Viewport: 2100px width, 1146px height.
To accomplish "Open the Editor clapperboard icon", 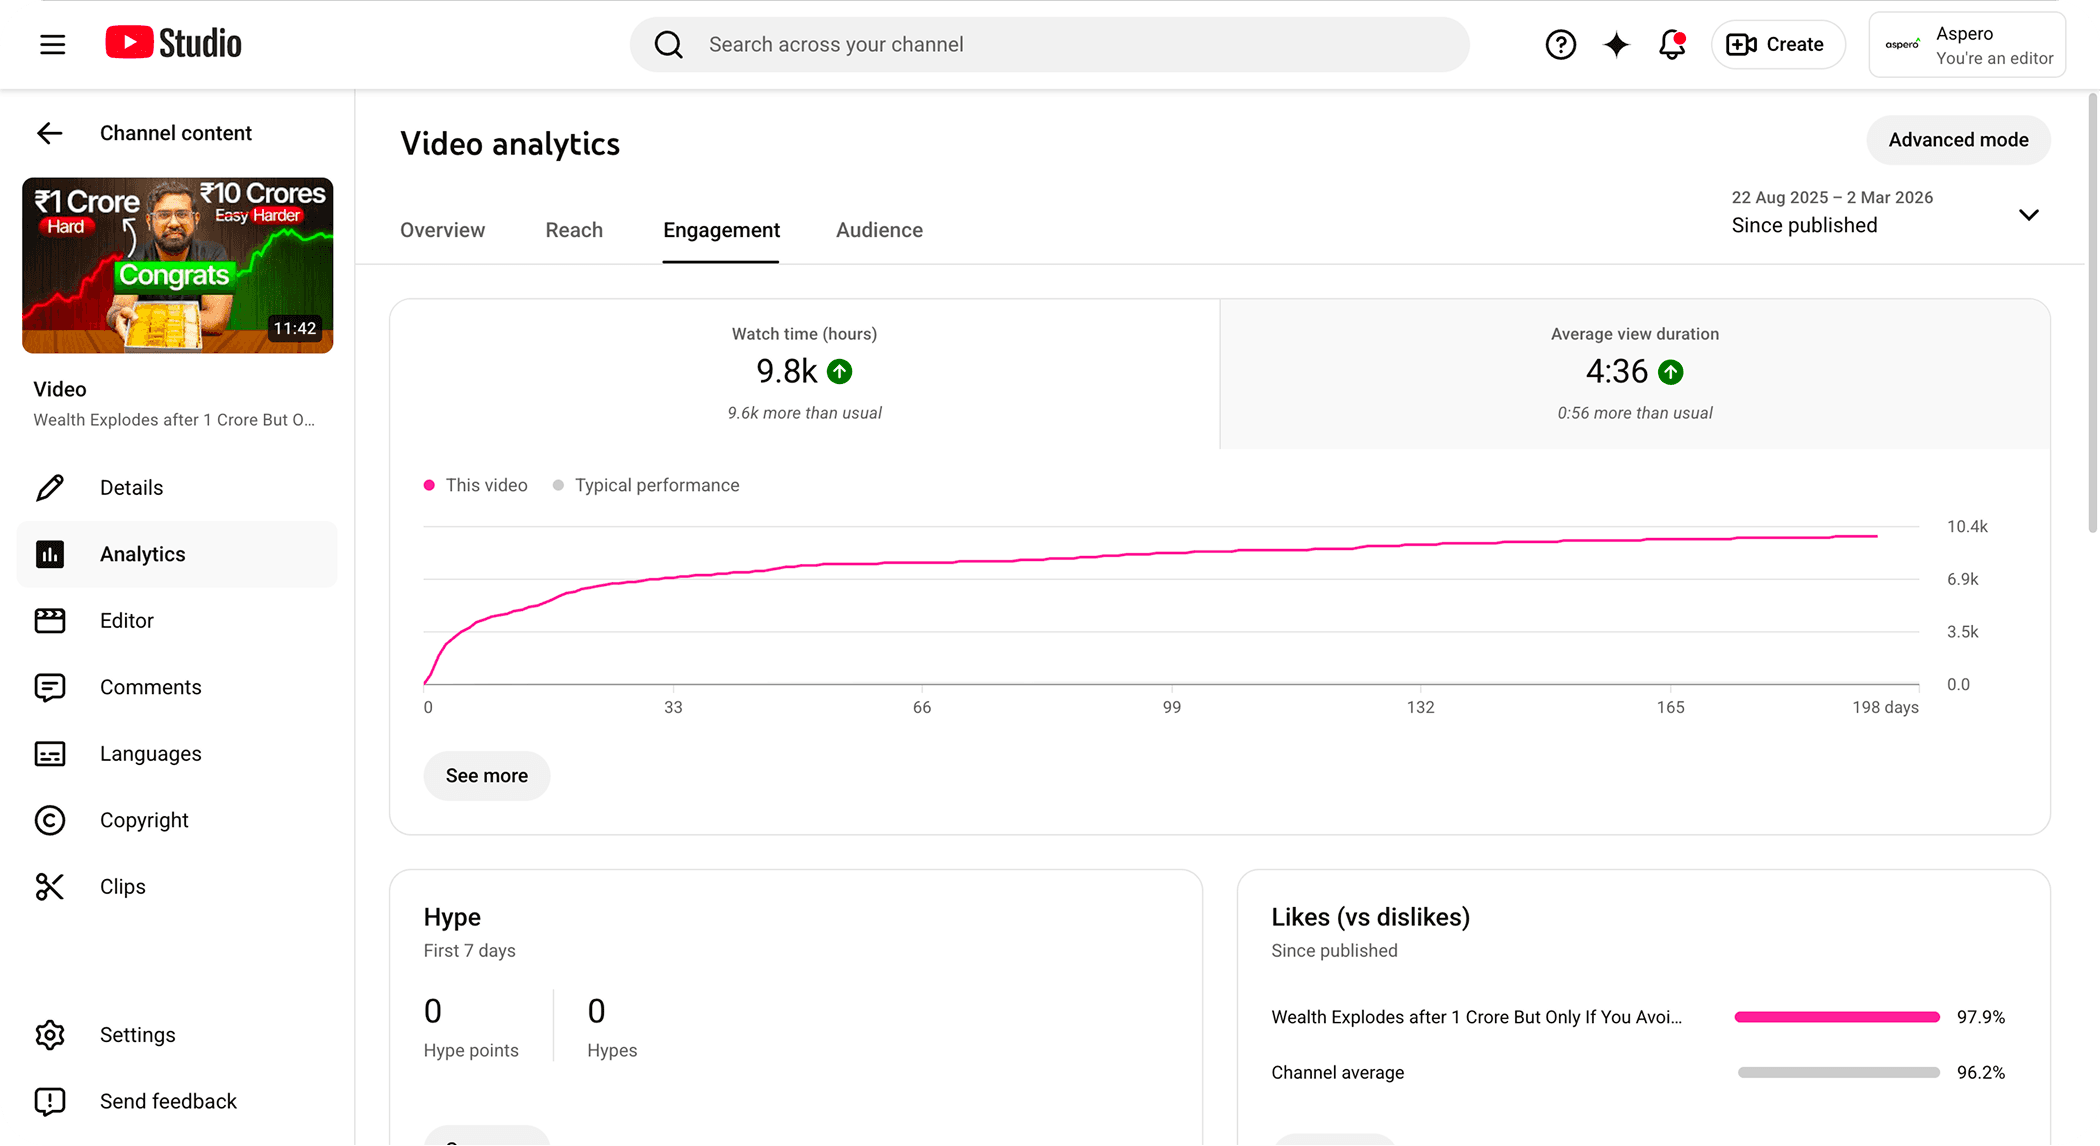I will tap(49, 620).
